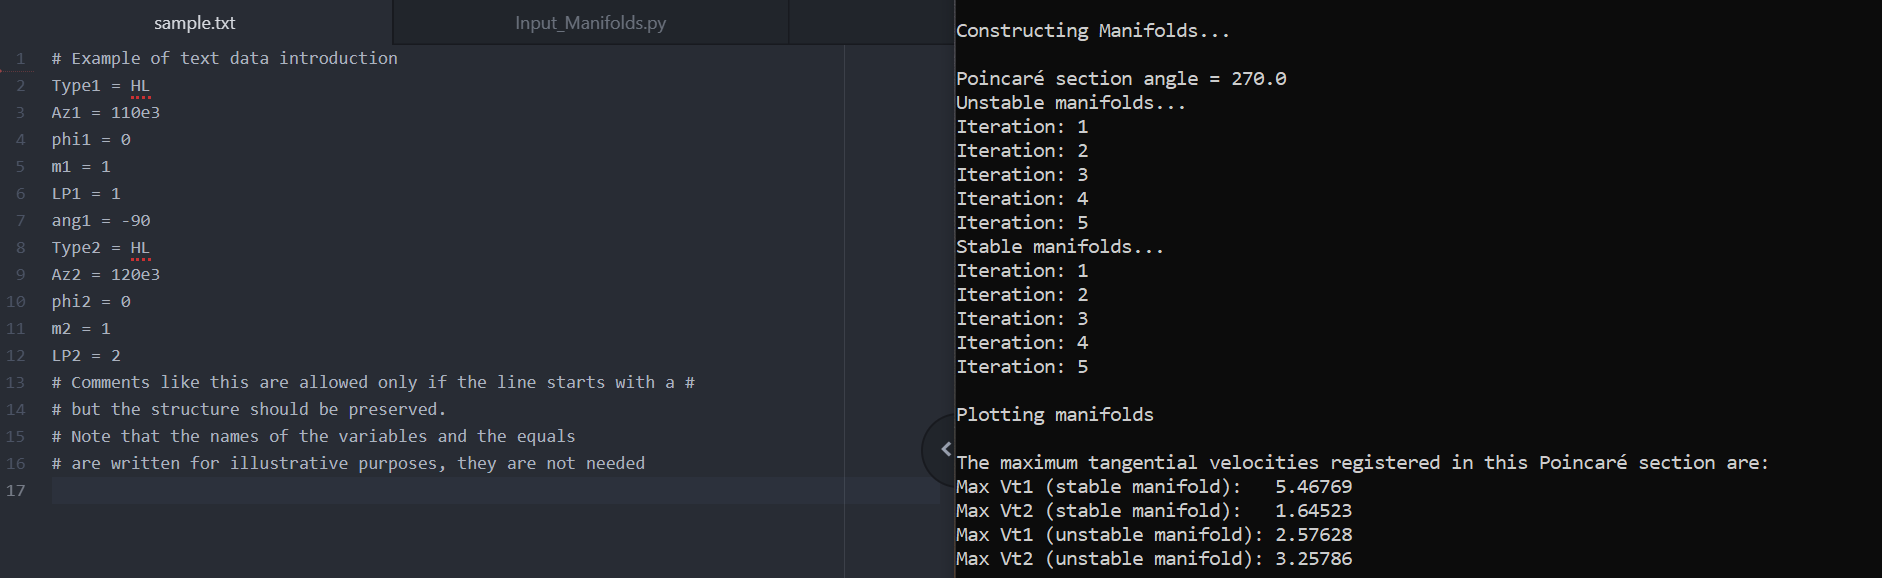Place cursor on empty line 17
Screen dimensions: 1882x578
pyautogui.click(x=448, y=490)
